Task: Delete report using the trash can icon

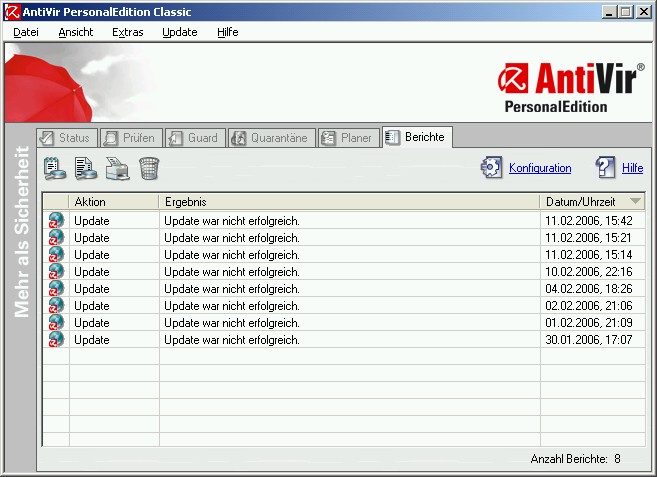Action: click(149, 168)
